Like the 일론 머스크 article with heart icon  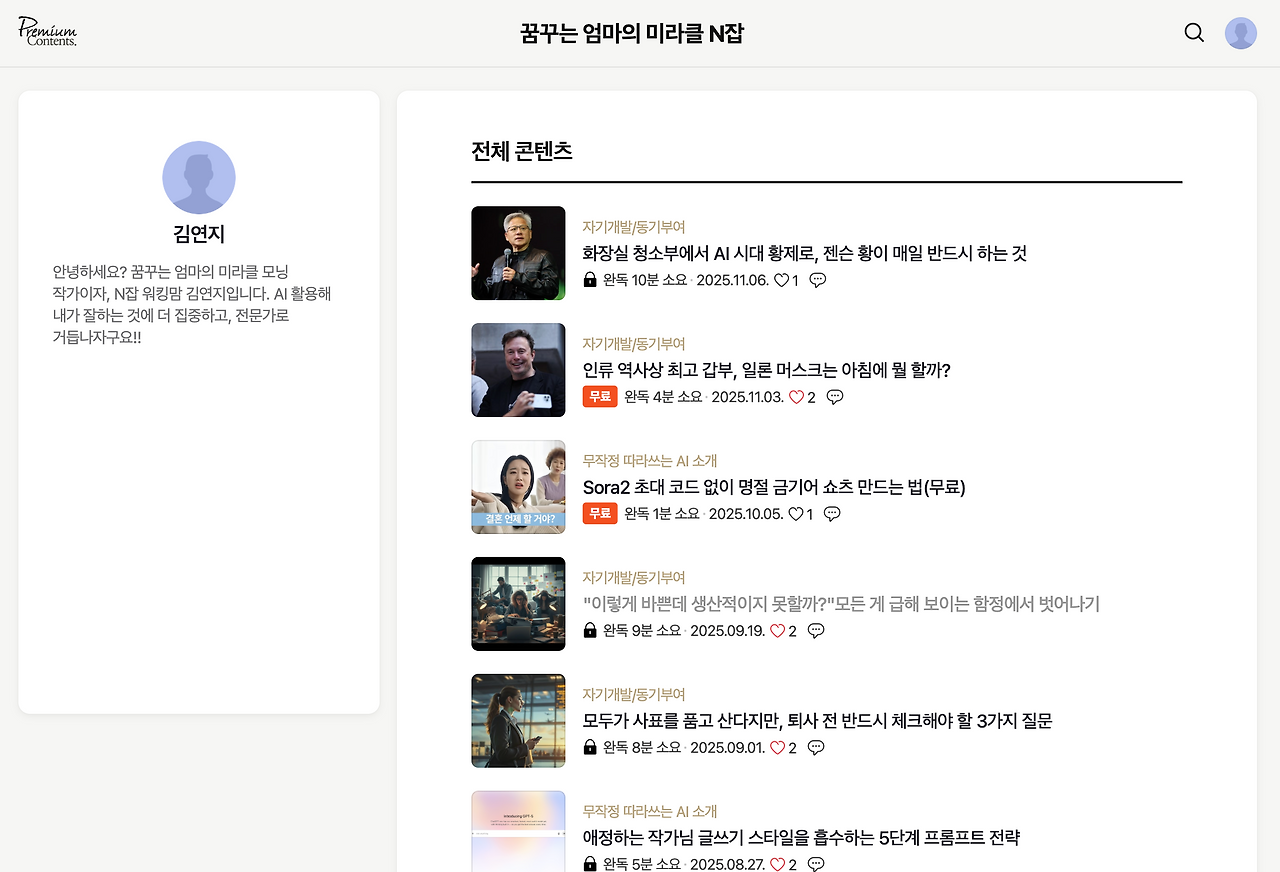tap(796, 397)
